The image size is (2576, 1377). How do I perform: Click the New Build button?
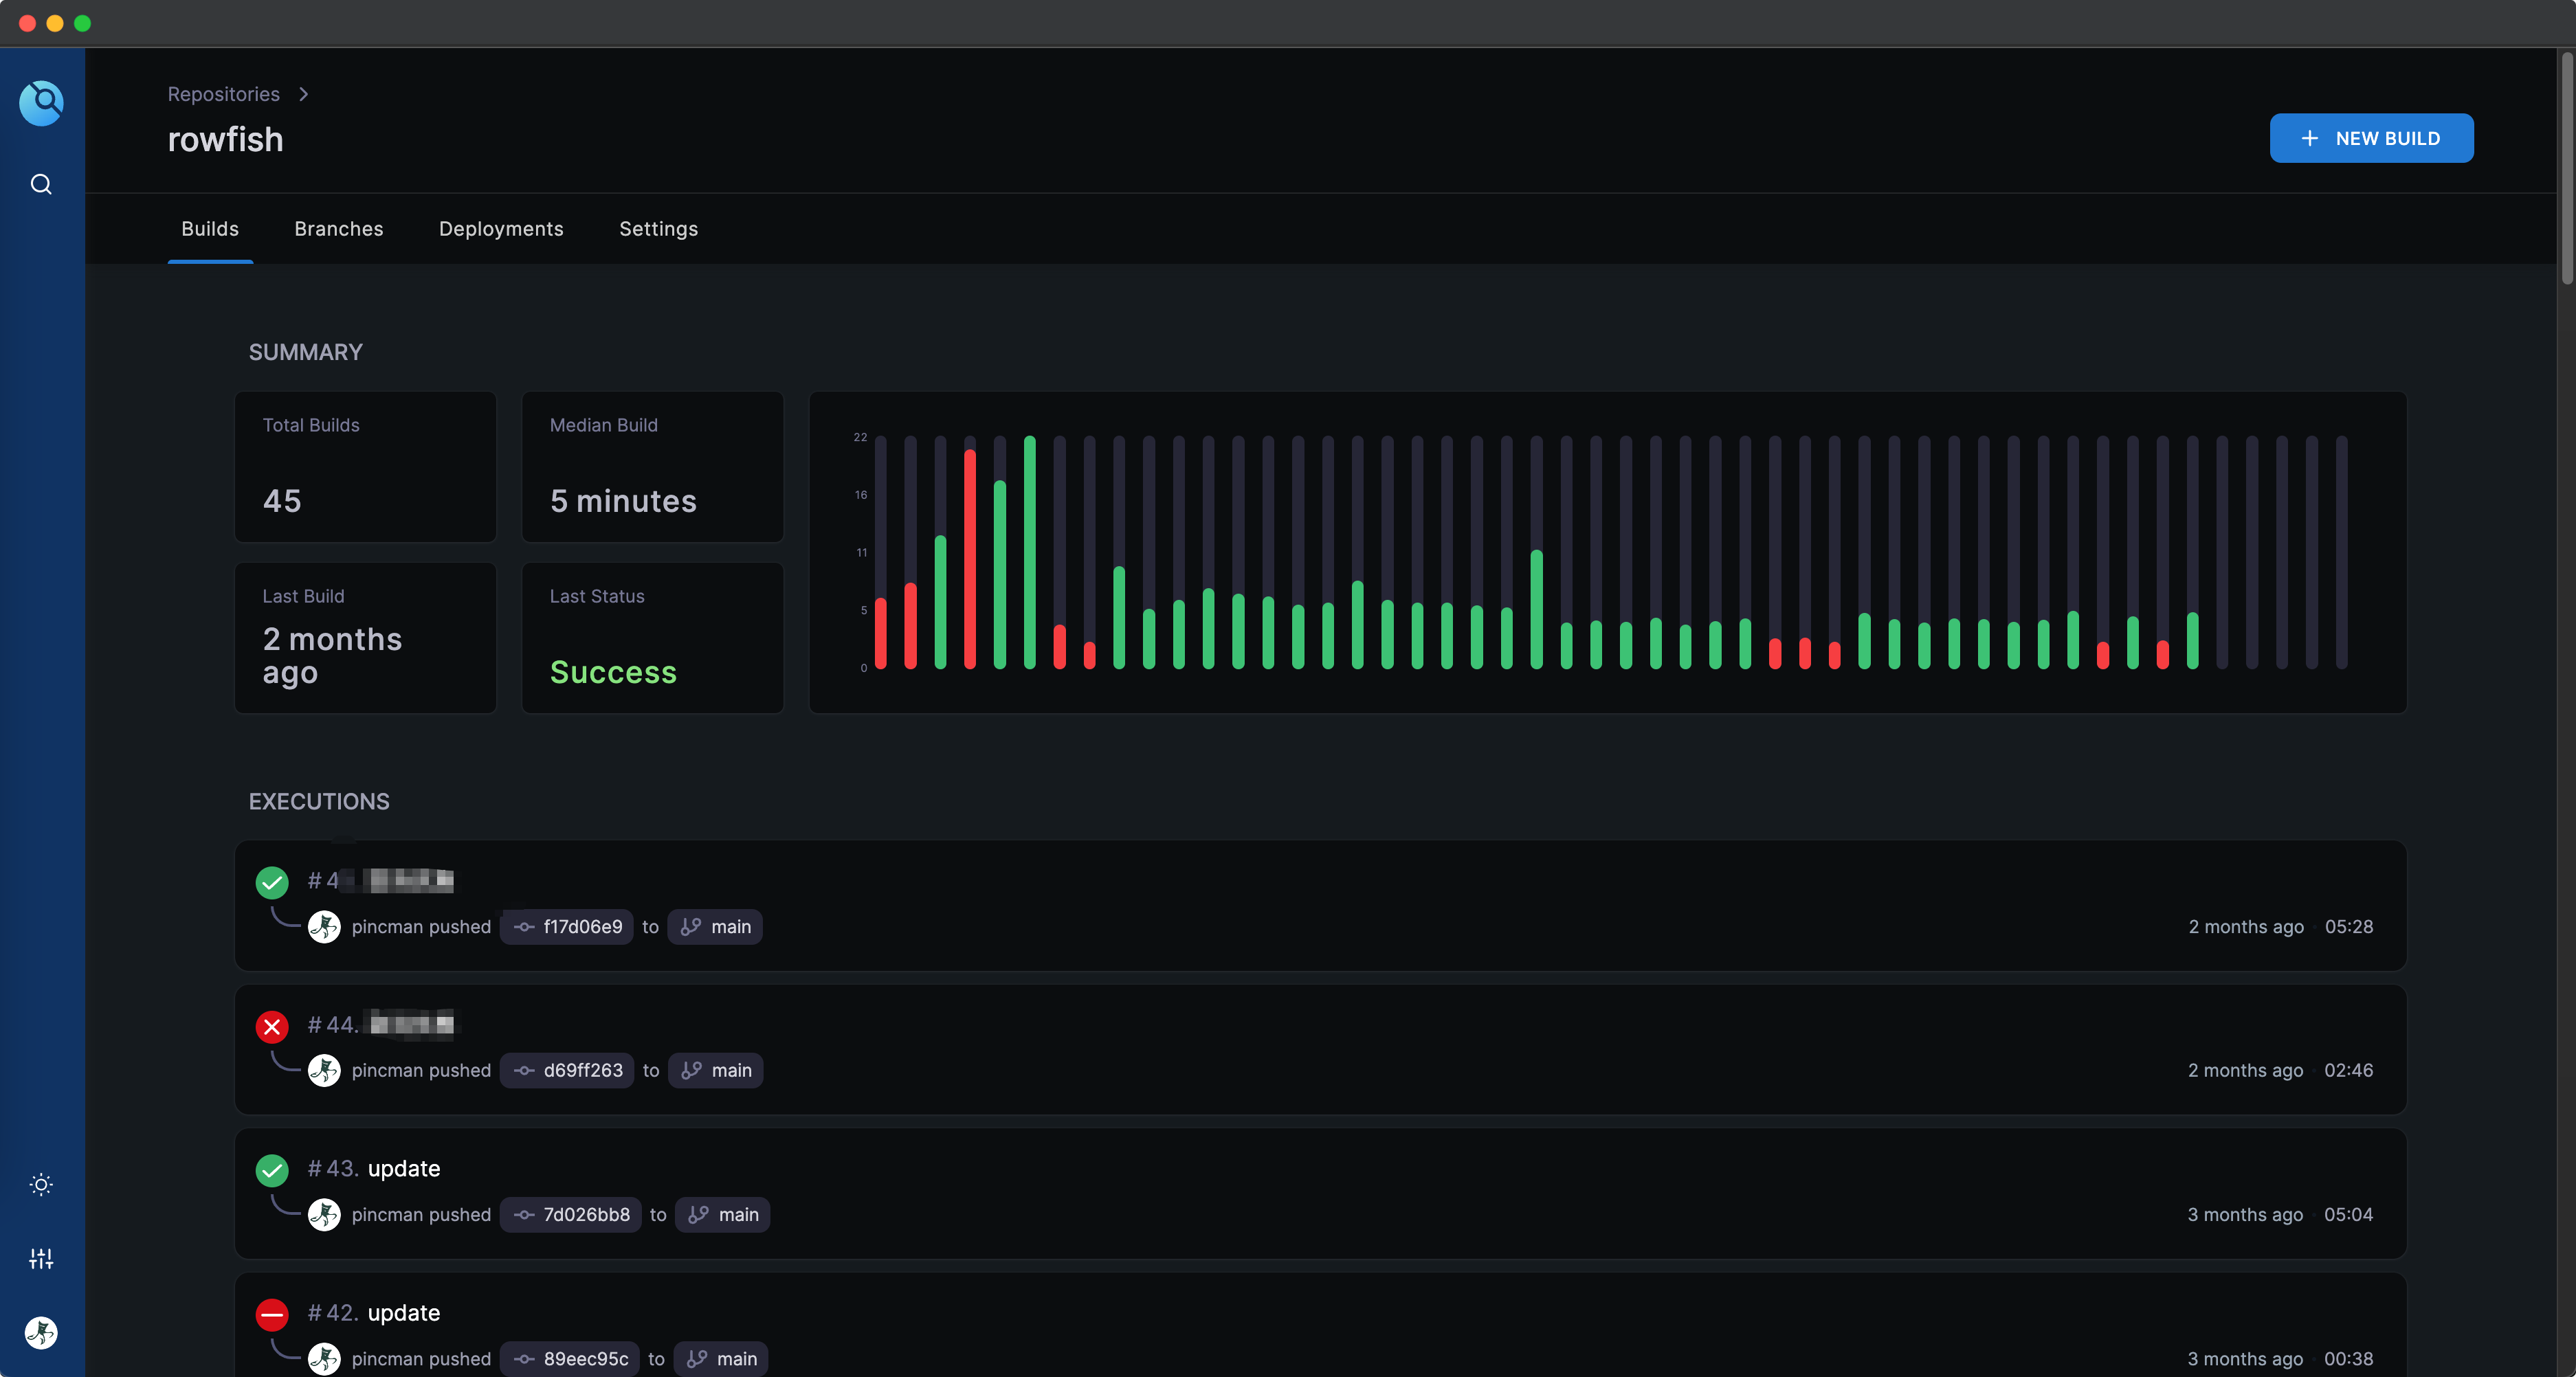point(2371,138)
